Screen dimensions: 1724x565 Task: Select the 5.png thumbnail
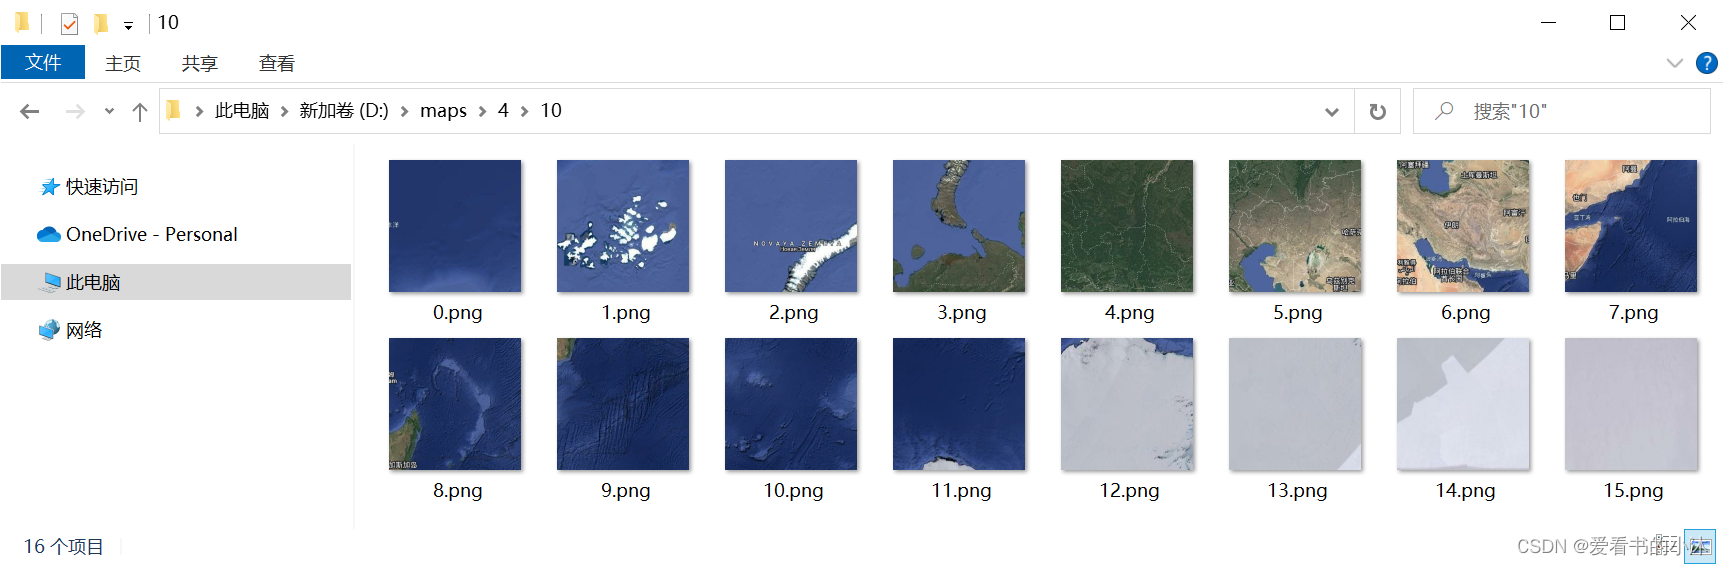[x=1295, y=226]
